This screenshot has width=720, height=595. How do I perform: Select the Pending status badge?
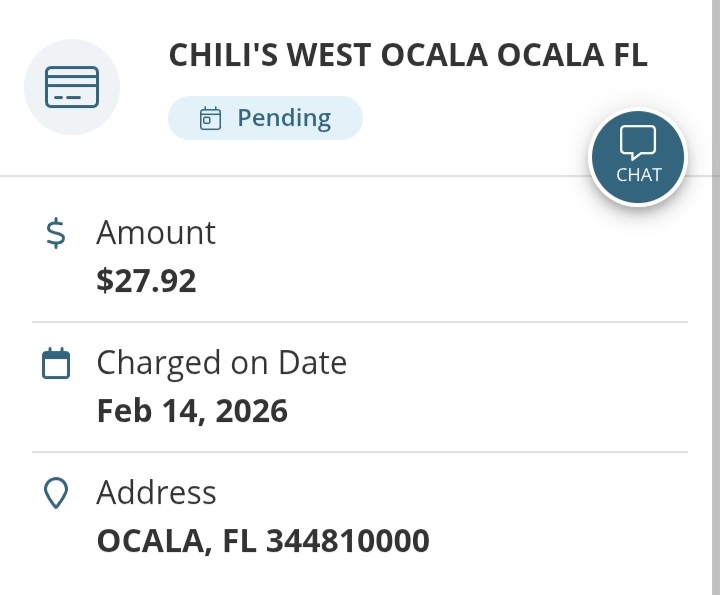(x=265, y=118)
